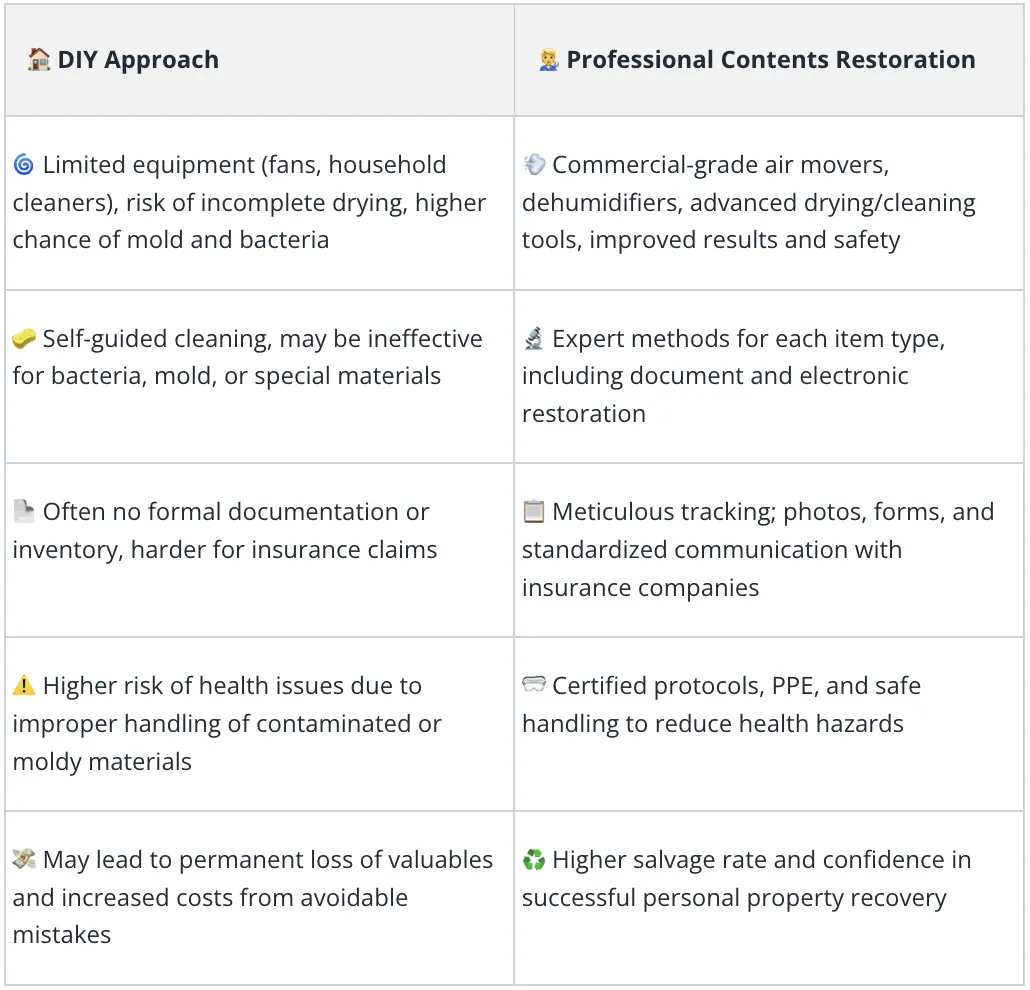The width and height of the screenshot is (1030, 990).
Task: Click the house emoji beside DIY Approach
Action: [39, 60]
